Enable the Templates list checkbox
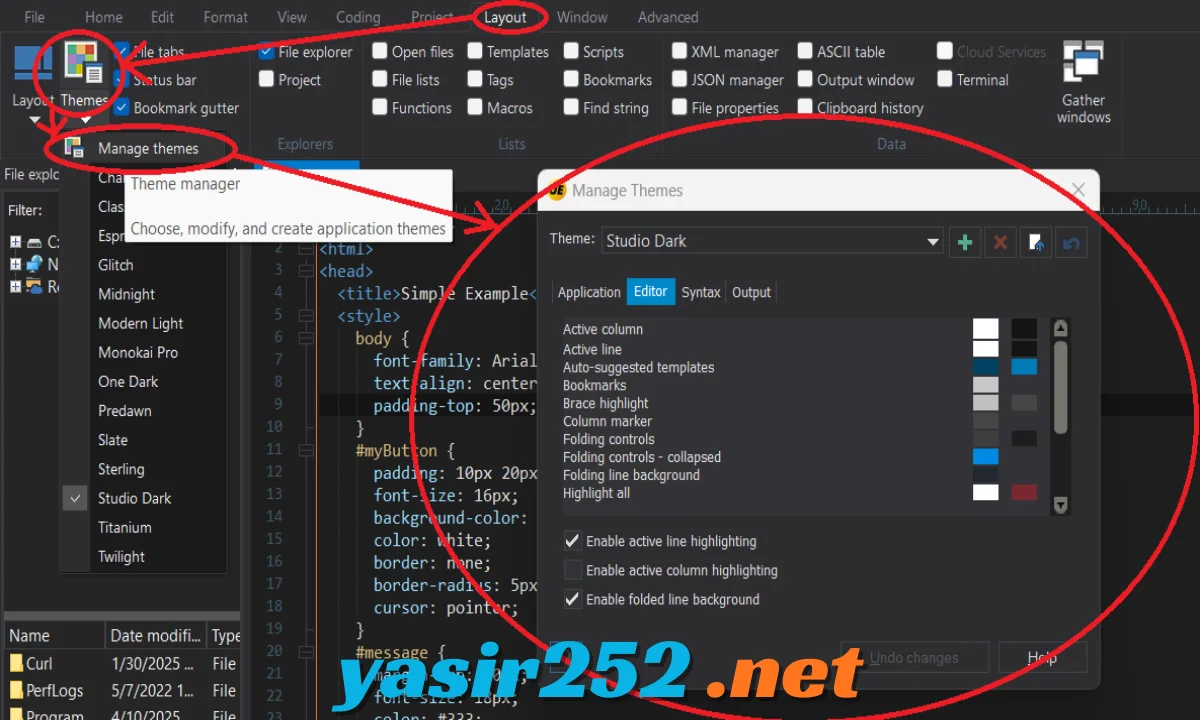 [x=475, y=51]
